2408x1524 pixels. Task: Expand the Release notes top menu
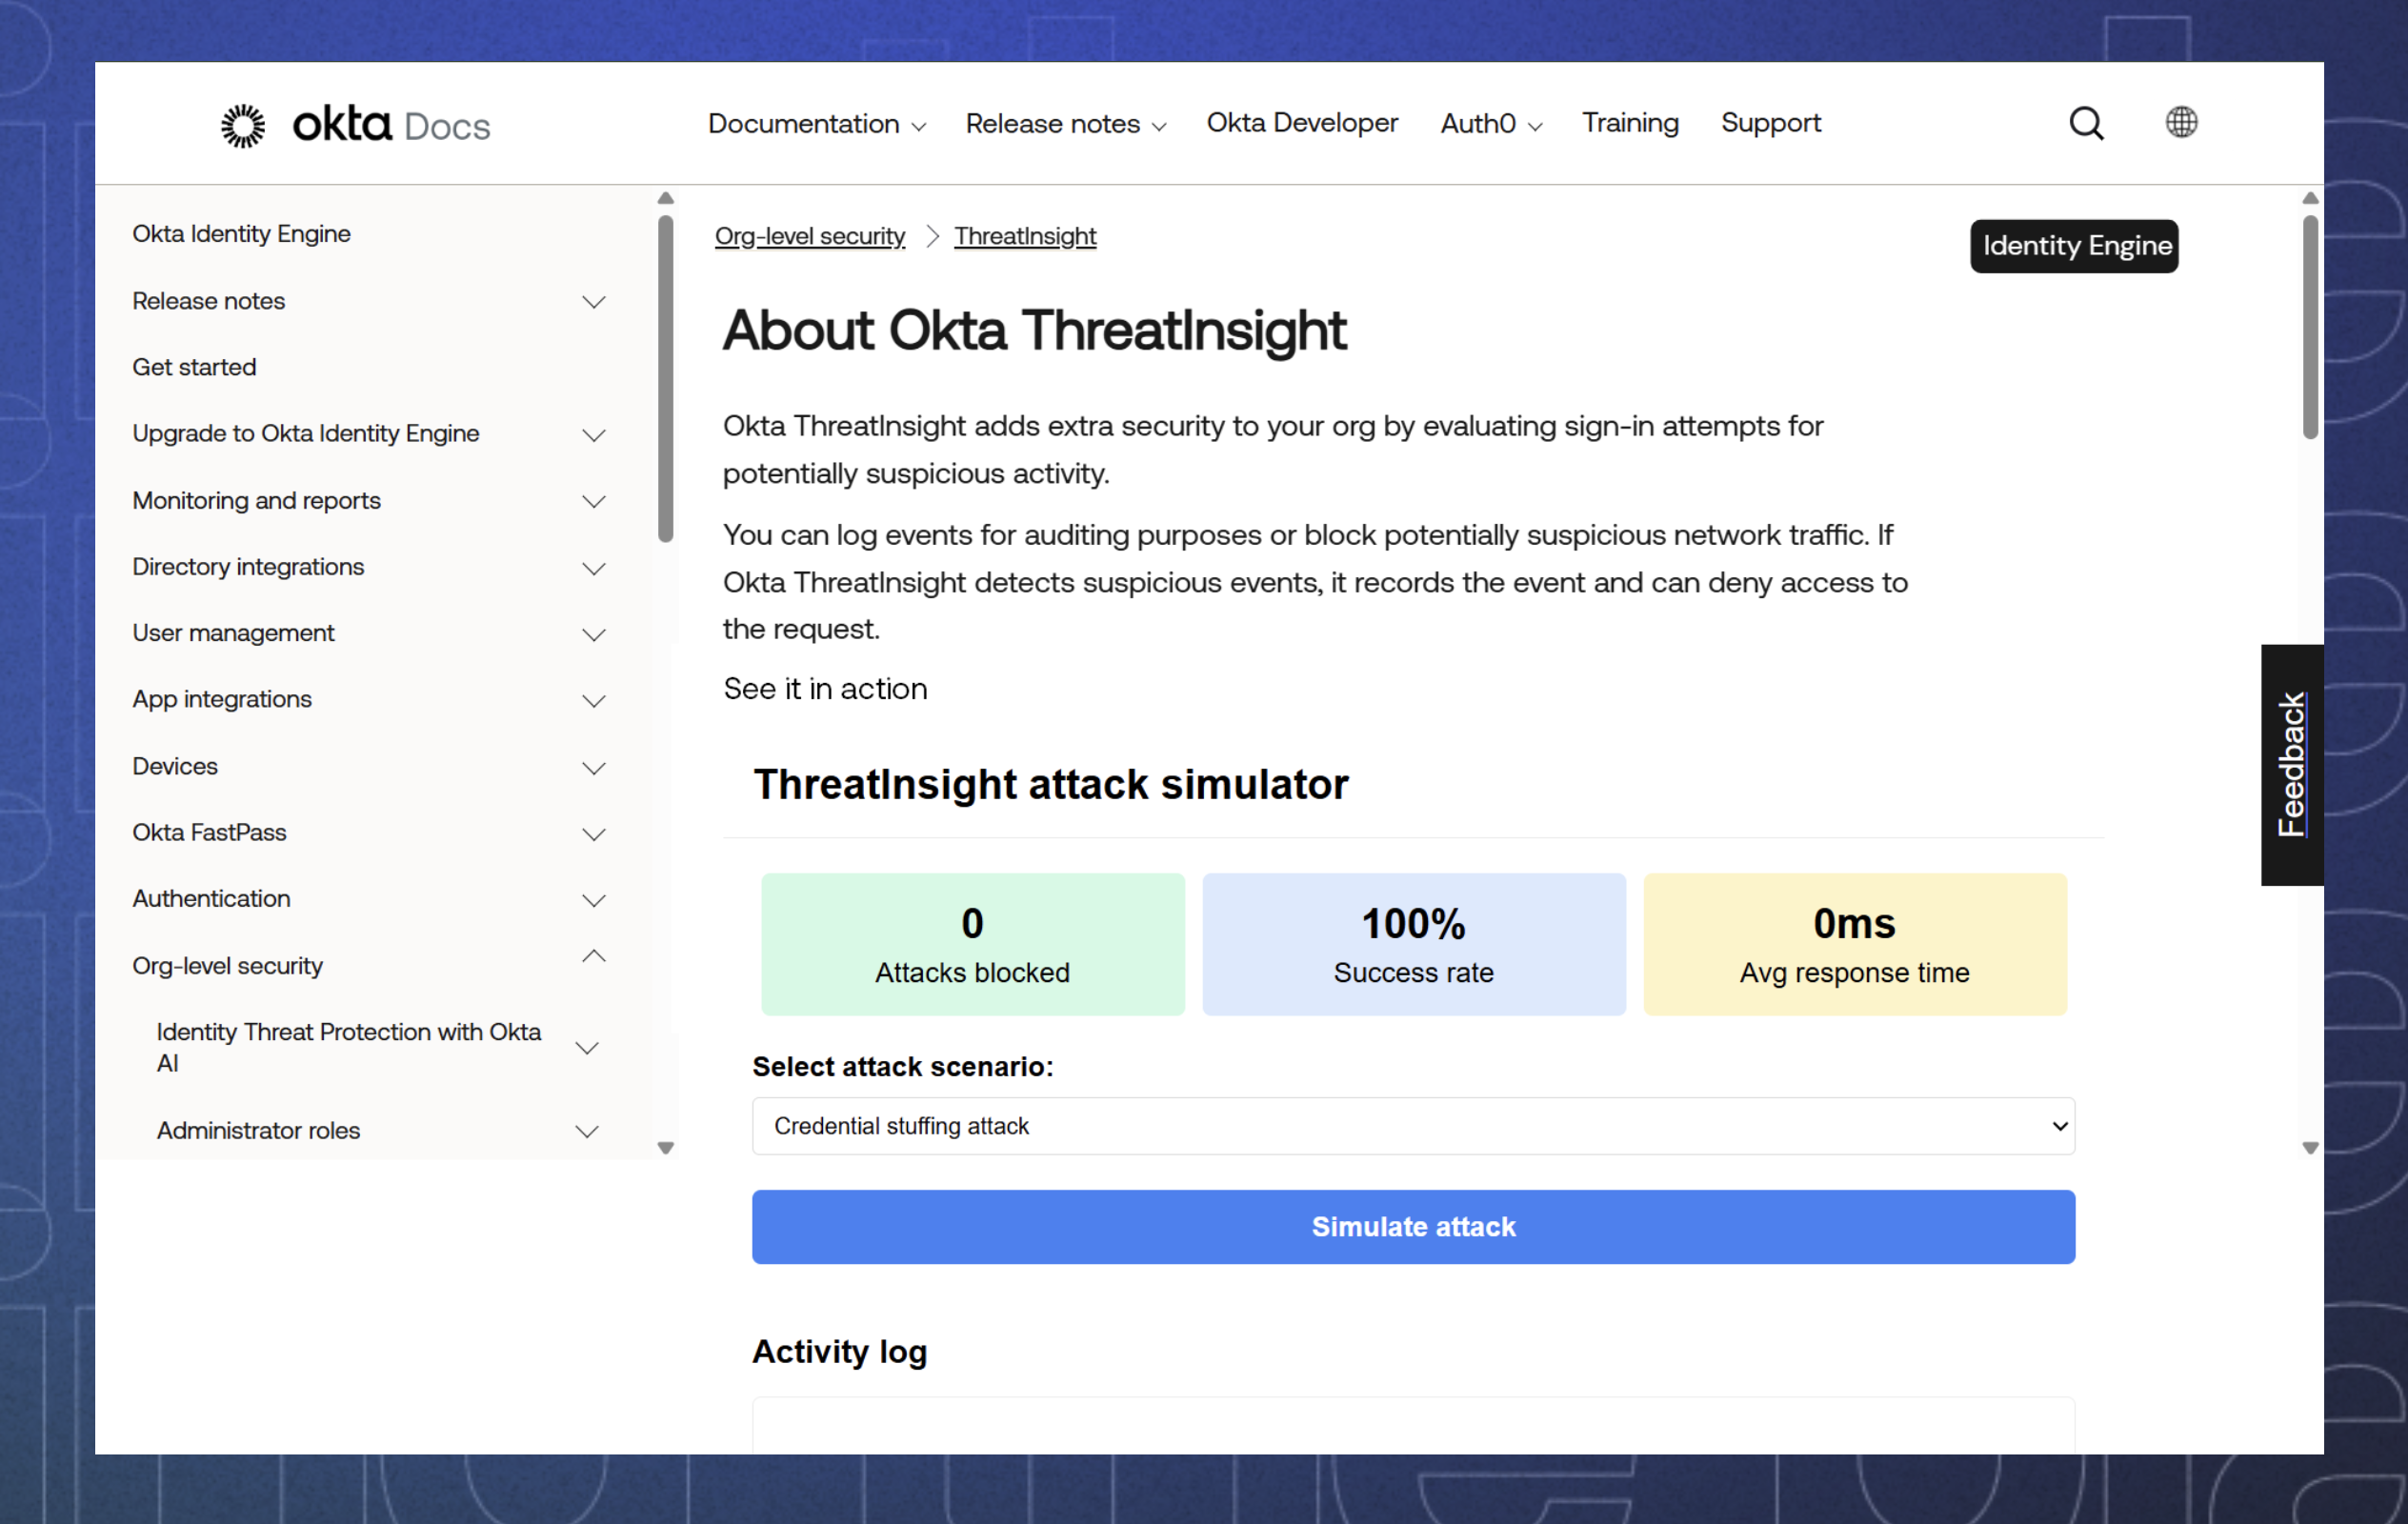(1065, 124)
